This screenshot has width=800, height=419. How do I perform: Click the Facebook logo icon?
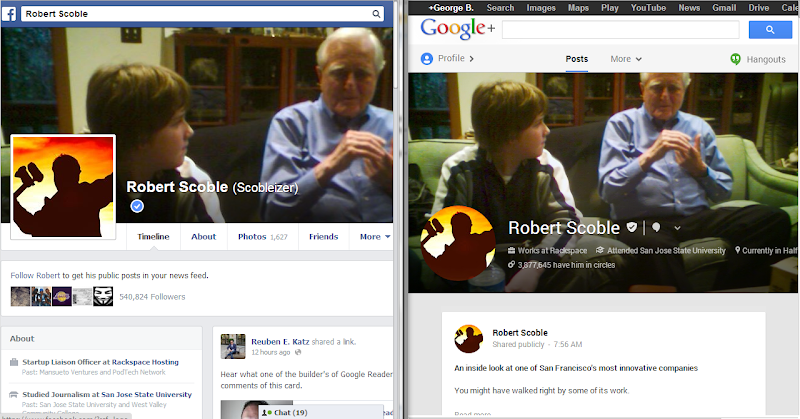pyautogui.click(x=9, y=14)
